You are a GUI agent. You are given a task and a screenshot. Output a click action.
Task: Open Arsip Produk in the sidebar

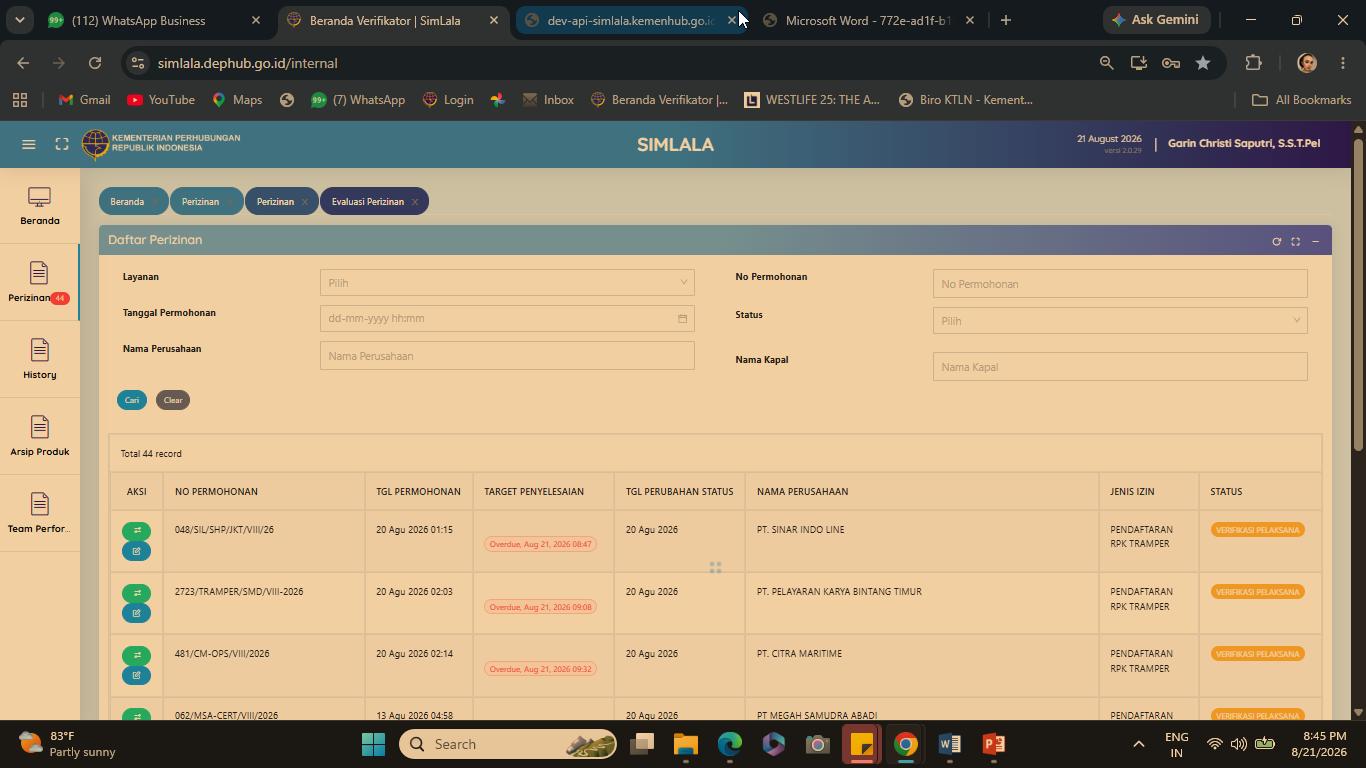[40, 437]
